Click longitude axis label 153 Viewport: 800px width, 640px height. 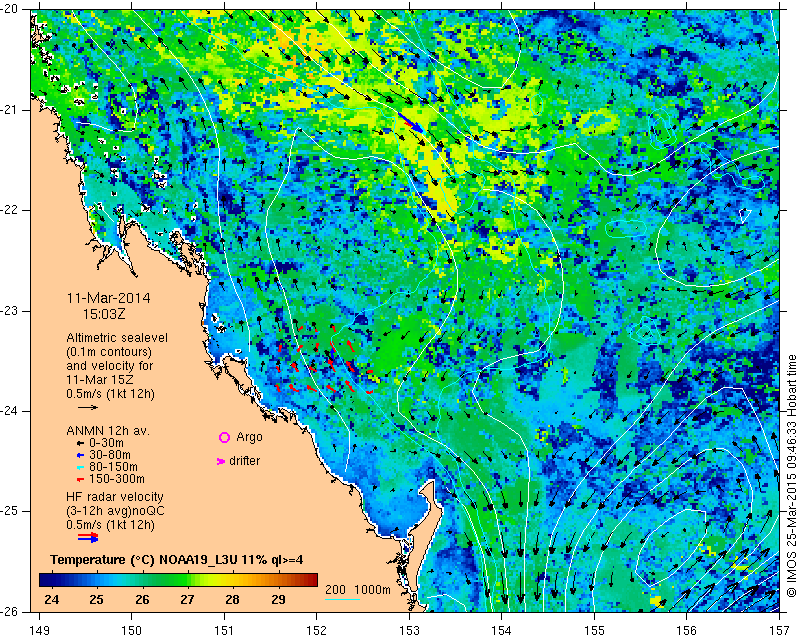(409, 631)
